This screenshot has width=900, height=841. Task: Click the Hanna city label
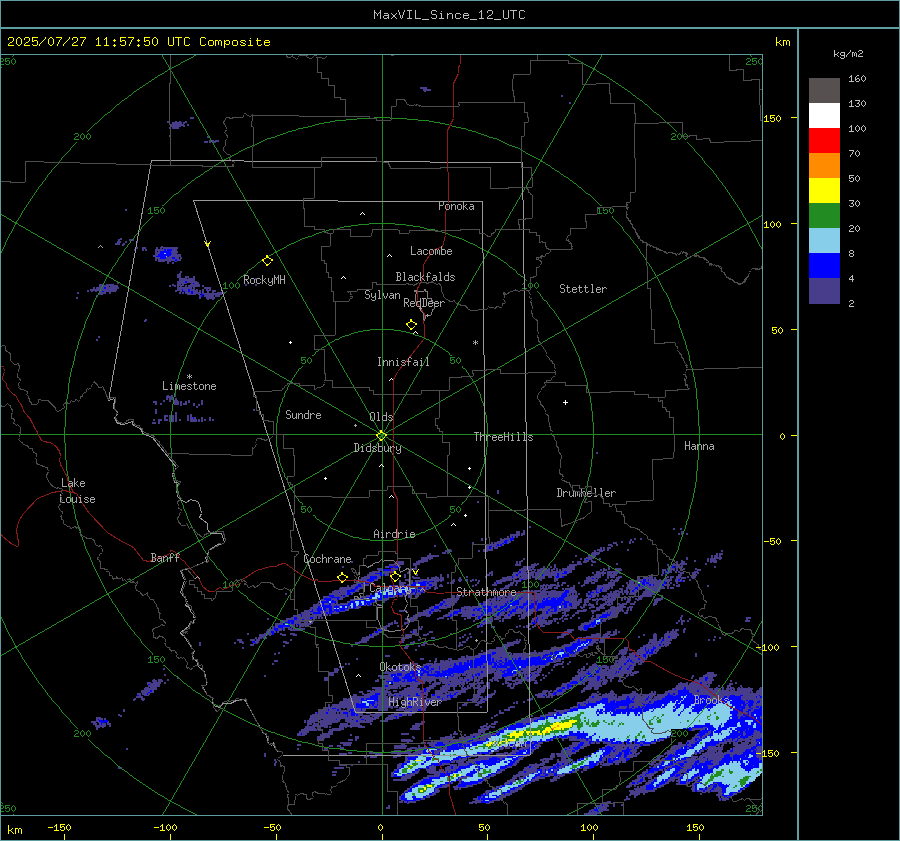(699, 446)
